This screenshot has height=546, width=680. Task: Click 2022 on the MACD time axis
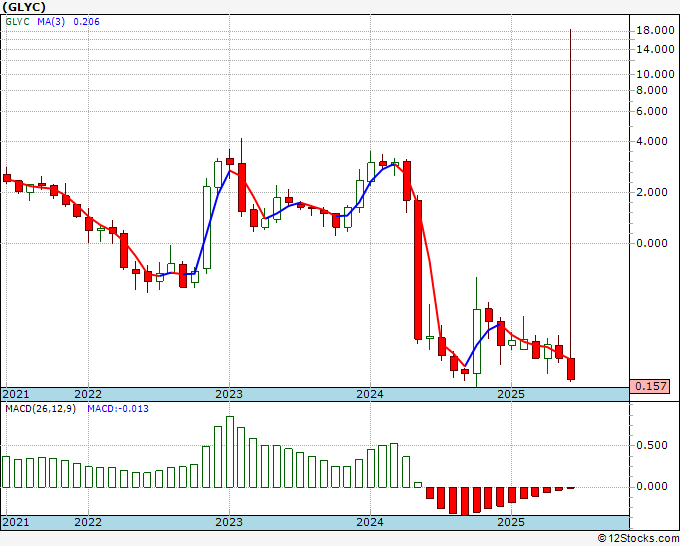[88, 522]
